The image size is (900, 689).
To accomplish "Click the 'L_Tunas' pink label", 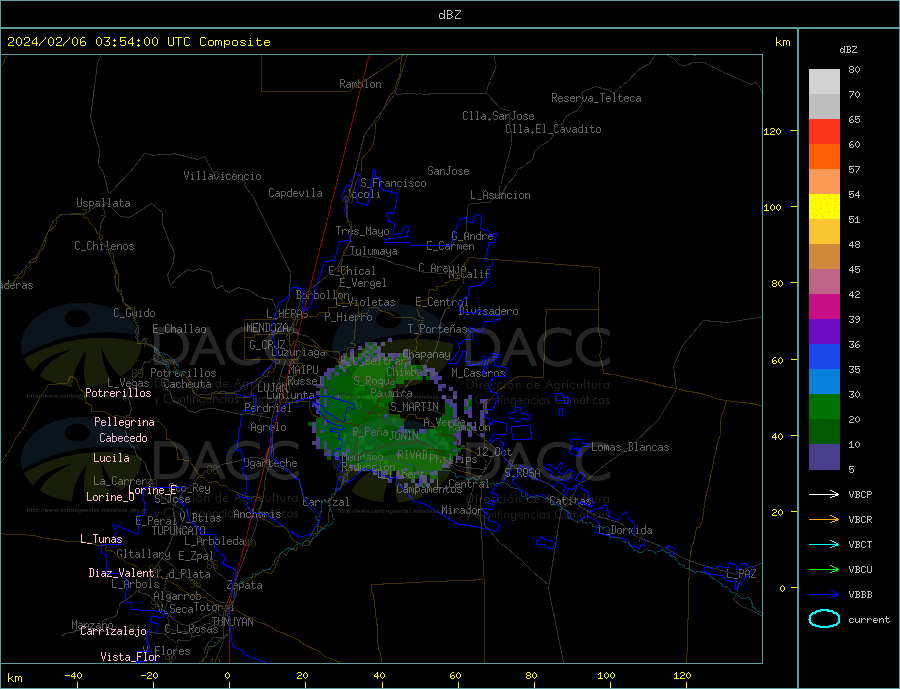I will tap(101, 539).
